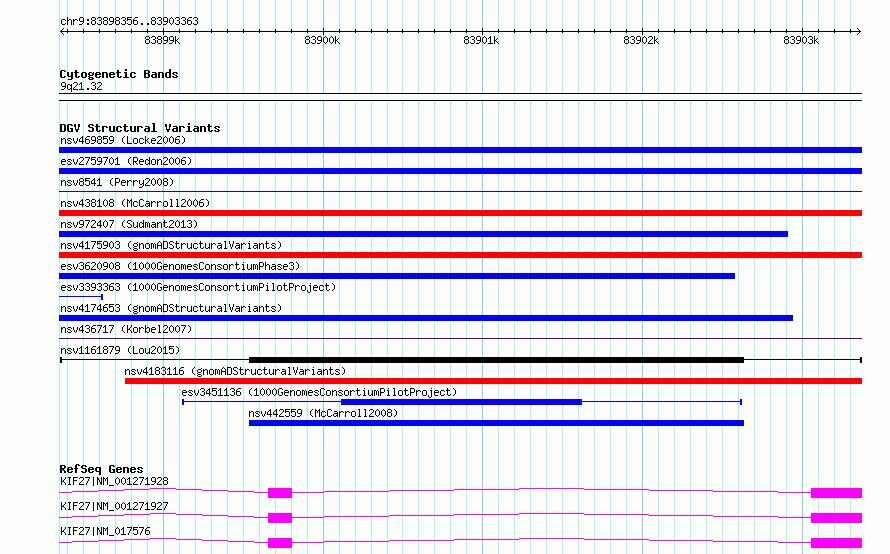This screenshot has width=890, height=554.
Task: Open the nsv972407 (Sudmant2013) label
Action: 129,224
